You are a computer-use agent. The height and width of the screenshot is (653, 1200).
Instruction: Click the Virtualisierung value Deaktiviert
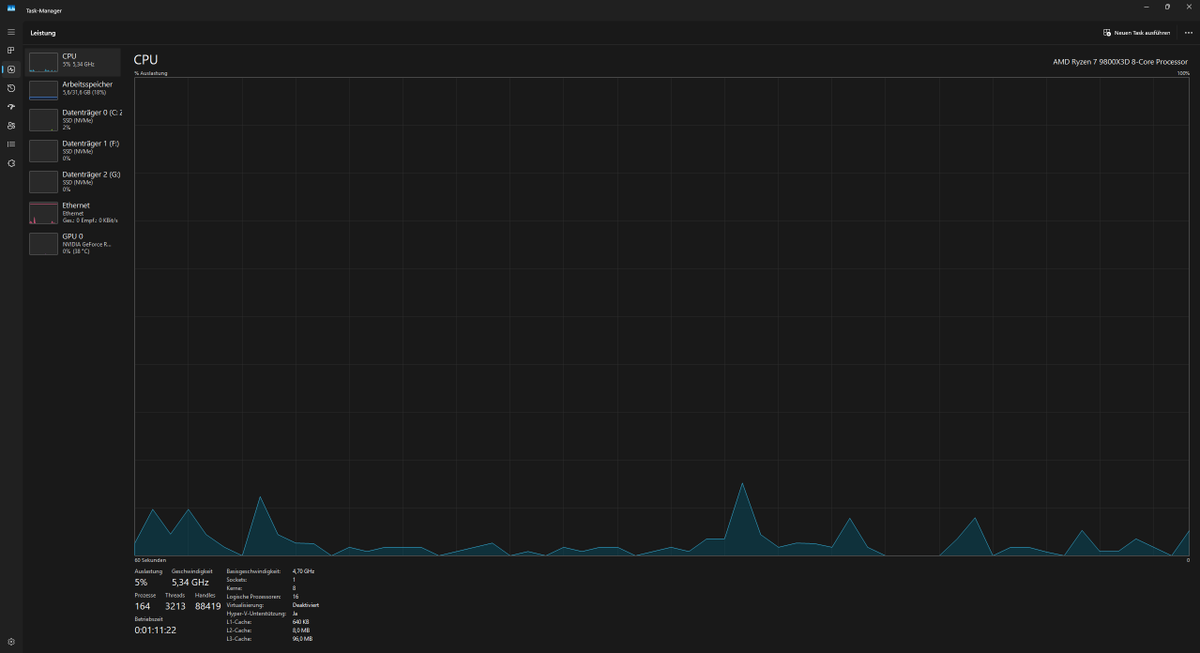point(305,605)
